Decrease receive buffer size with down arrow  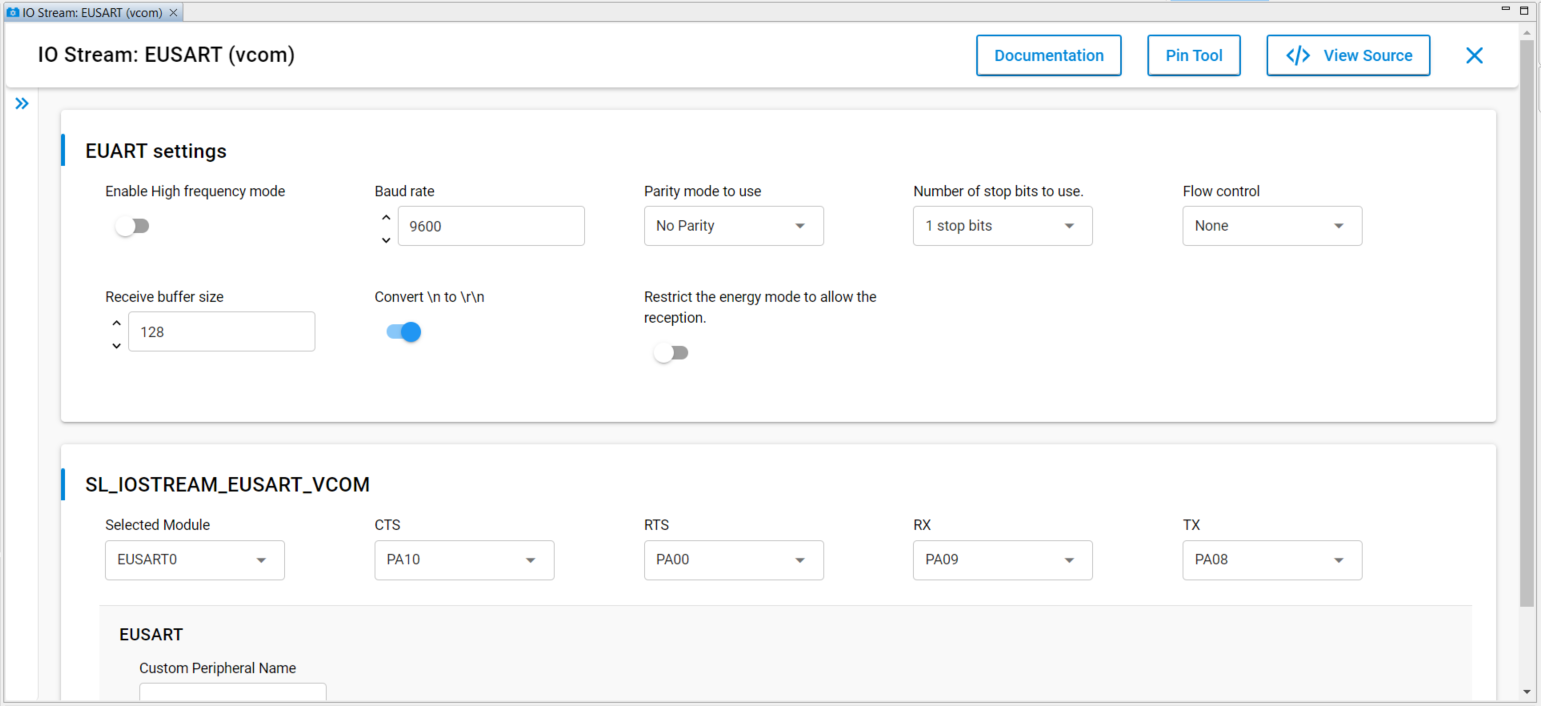pyautogui.click(x=116, y=345)
